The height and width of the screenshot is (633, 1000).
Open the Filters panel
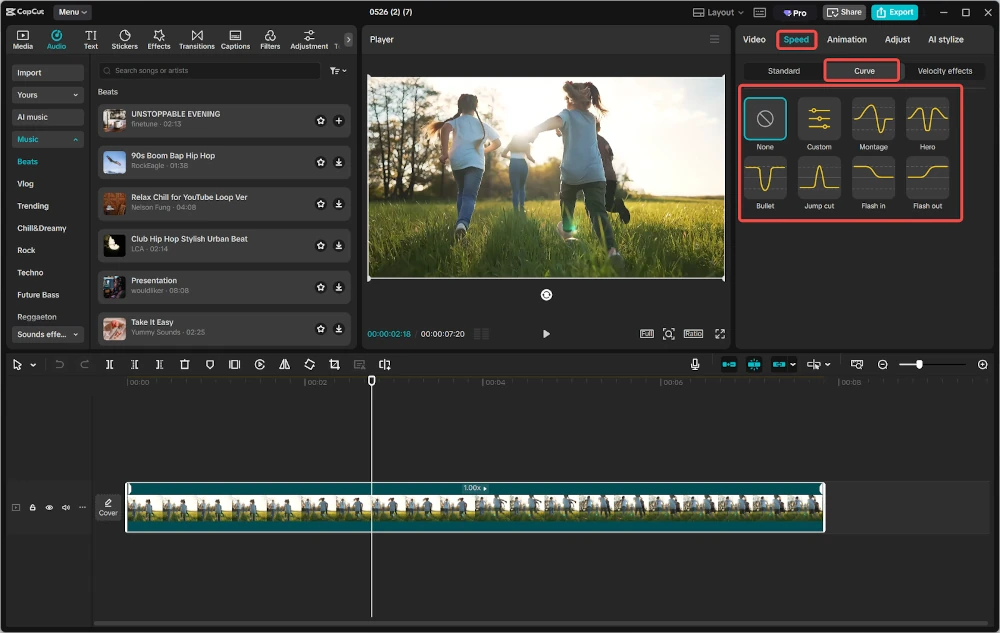click(x=270, y=40)
